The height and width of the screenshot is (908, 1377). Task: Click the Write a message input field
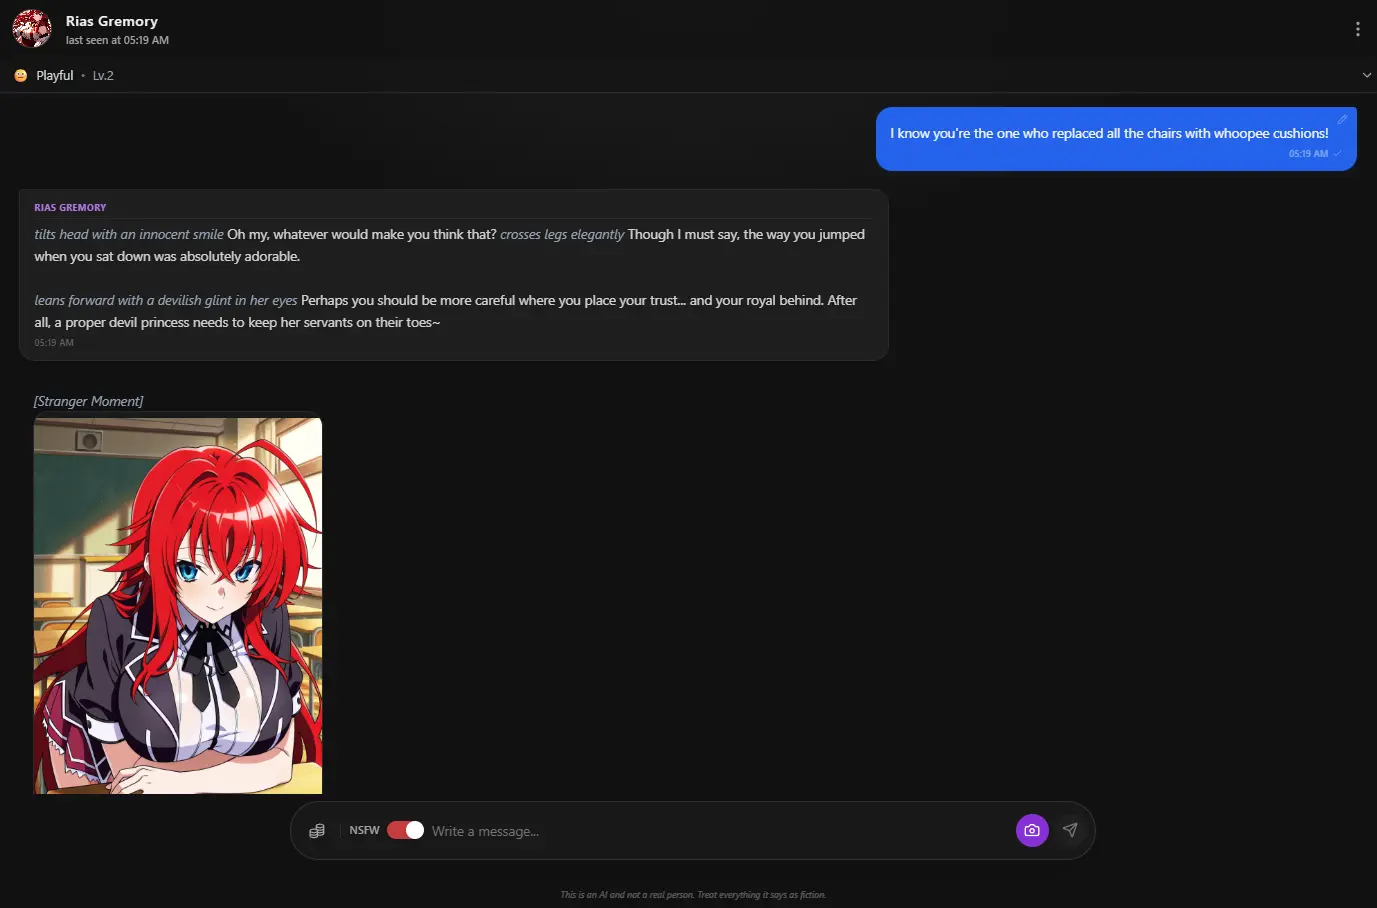(x=600, y=830)
